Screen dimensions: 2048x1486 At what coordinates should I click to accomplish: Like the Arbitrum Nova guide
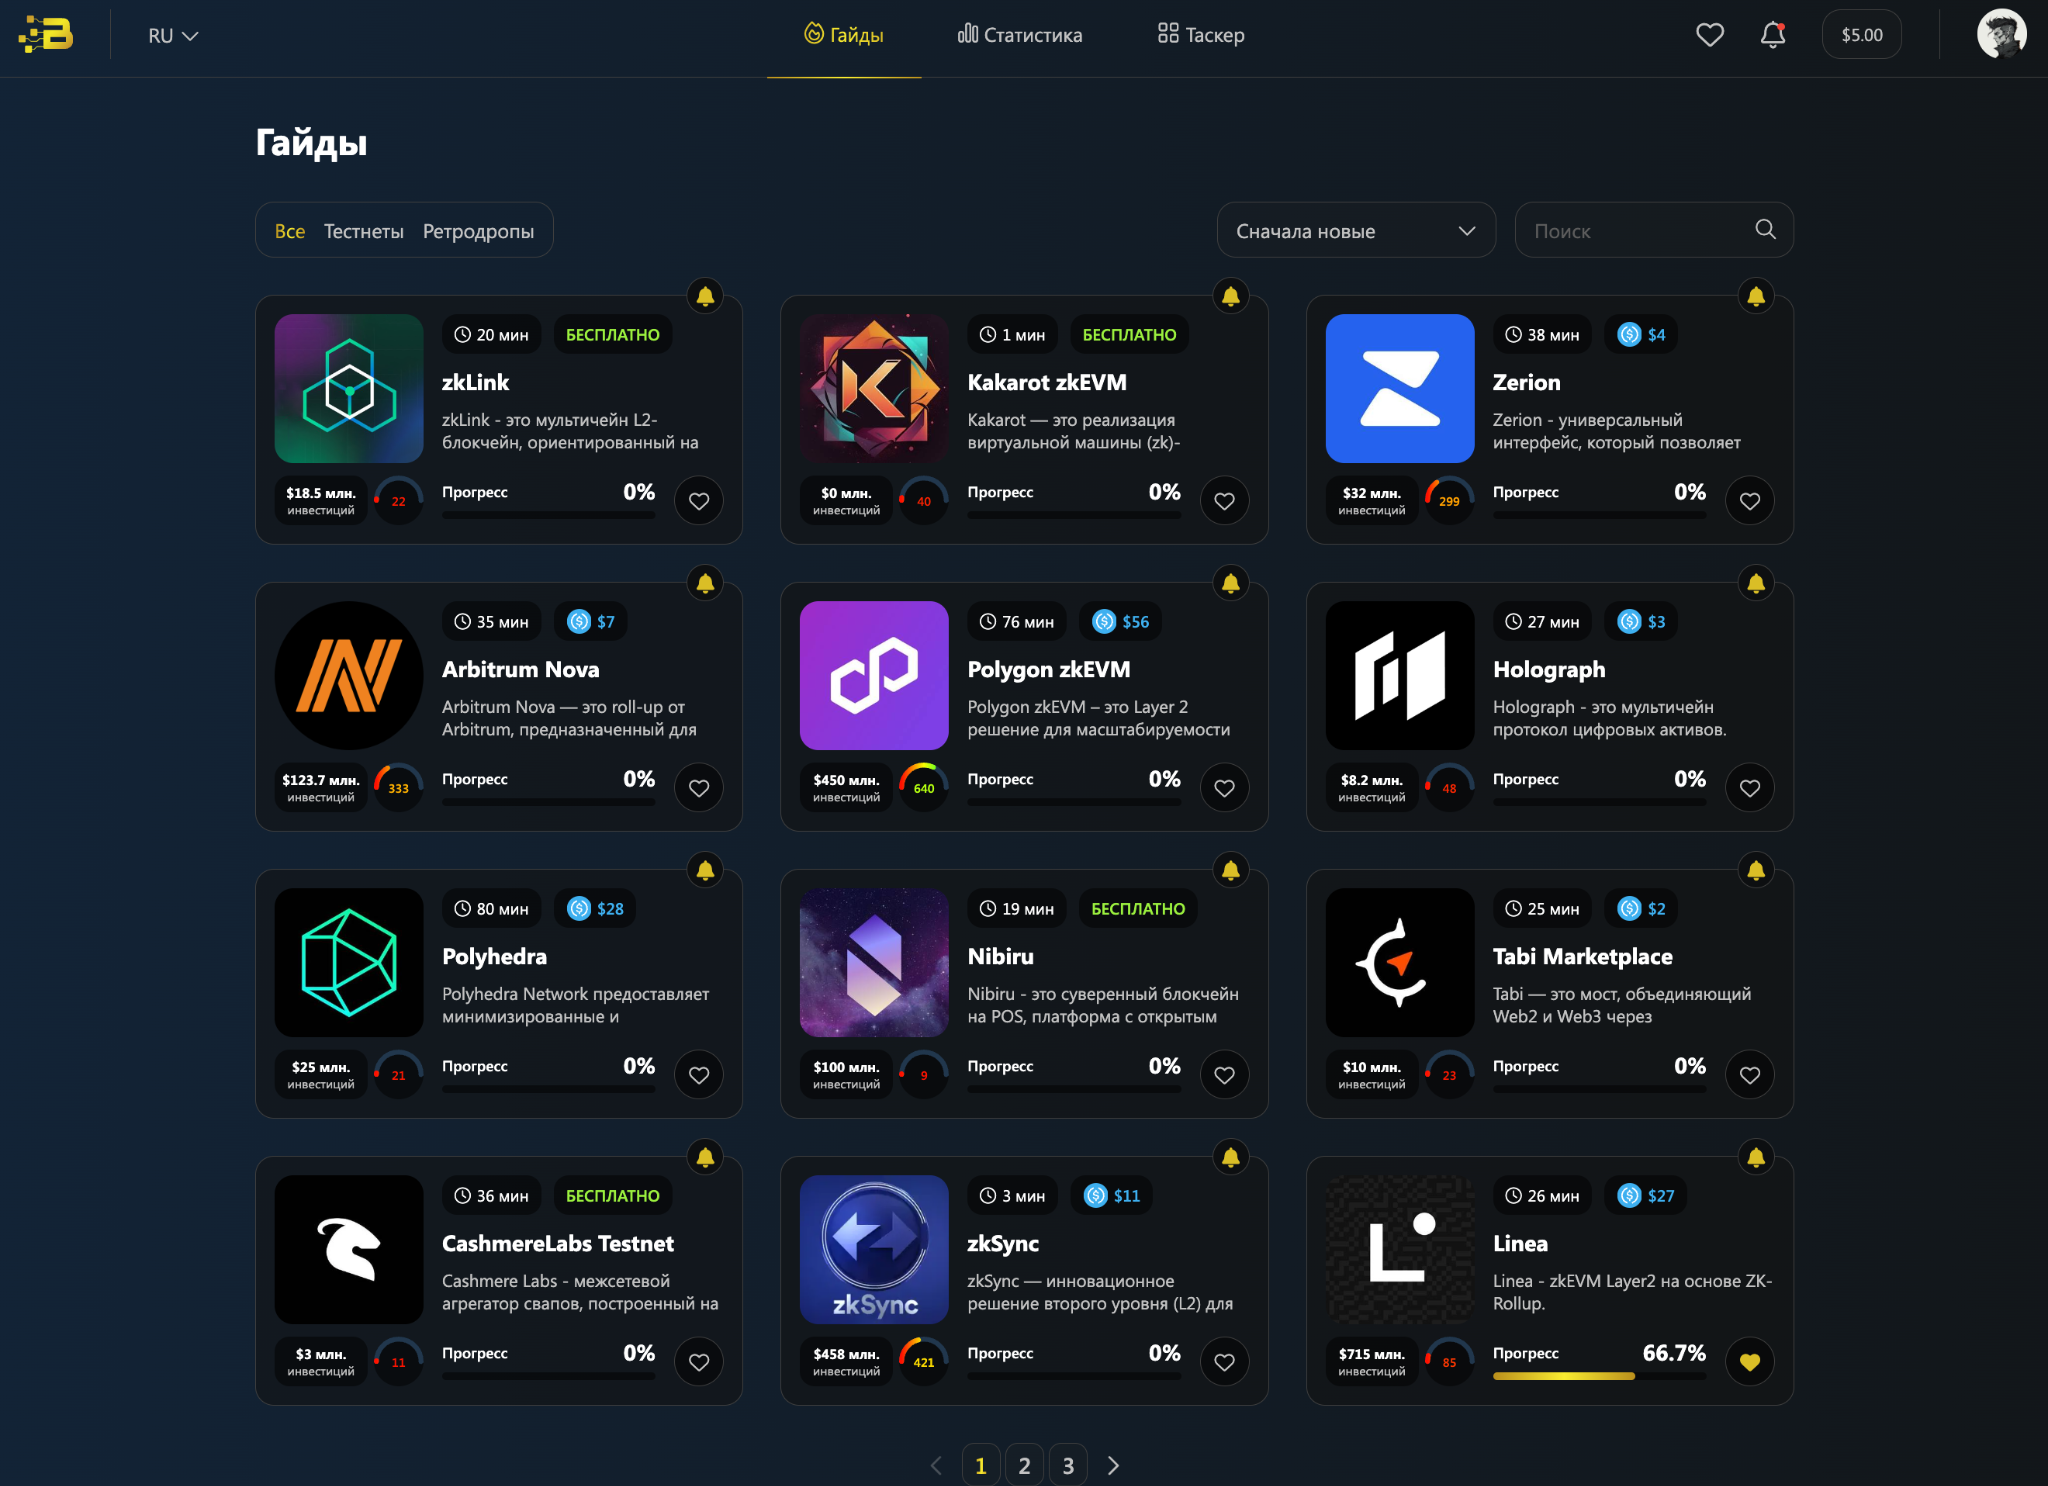pyautogui.click(x=699, y=787)
